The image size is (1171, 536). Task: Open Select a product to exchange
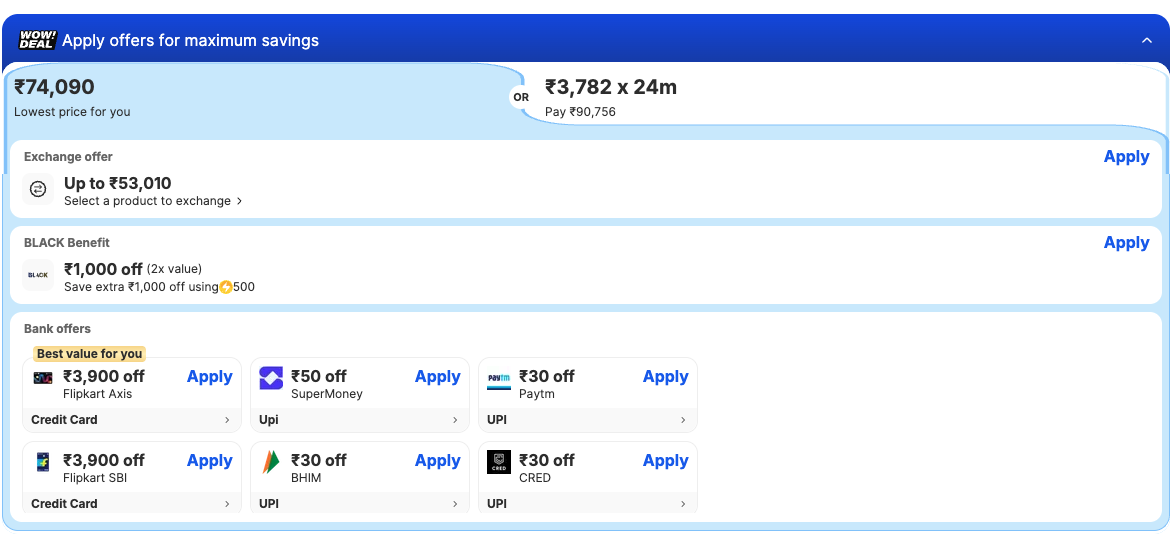coord(153,201)
